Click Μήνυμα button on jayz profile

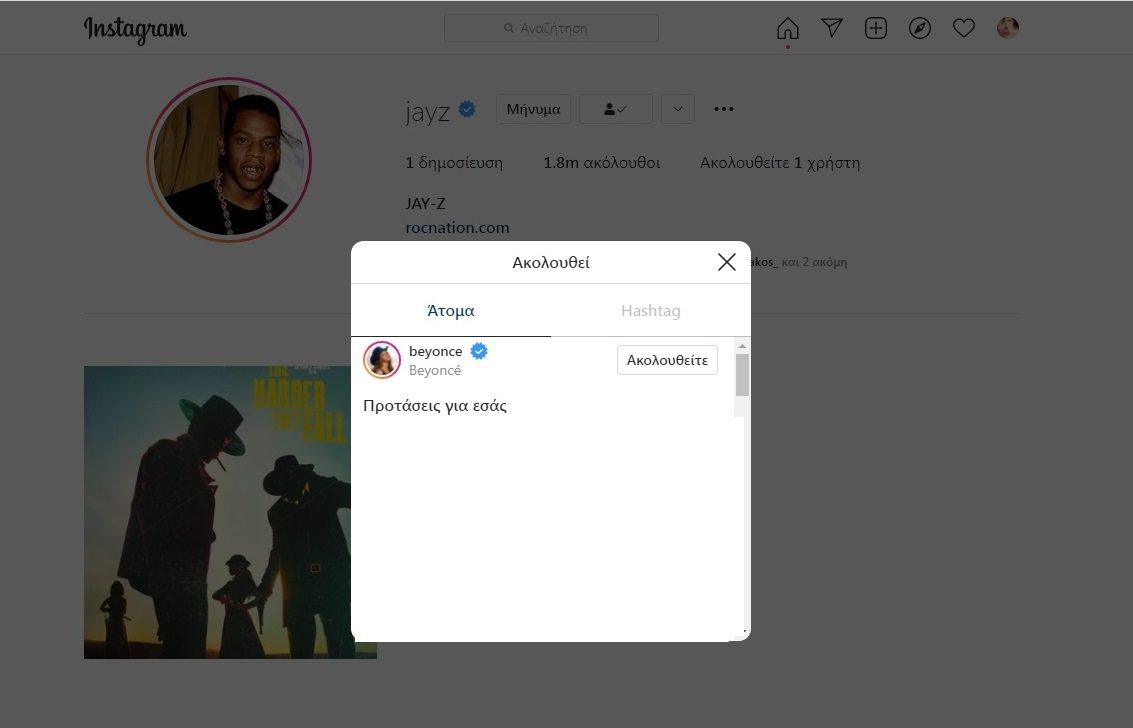pos(533,109)
